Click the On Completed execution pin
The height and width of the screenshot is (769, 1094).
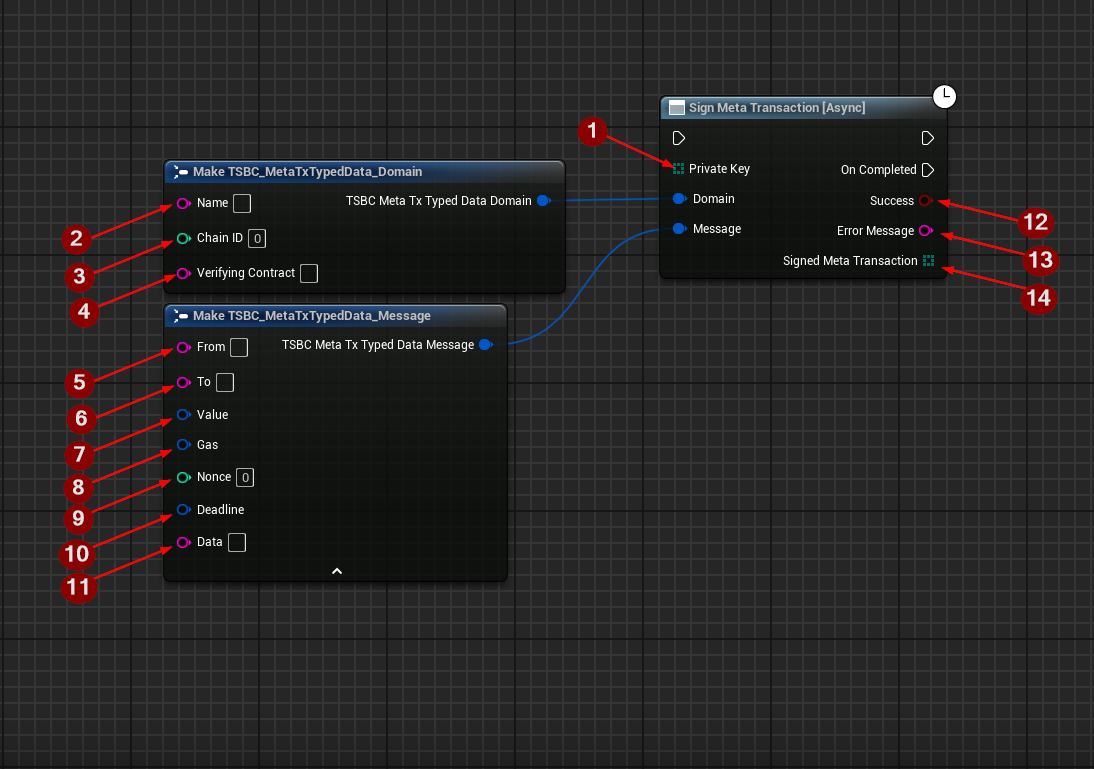(927, 170)
